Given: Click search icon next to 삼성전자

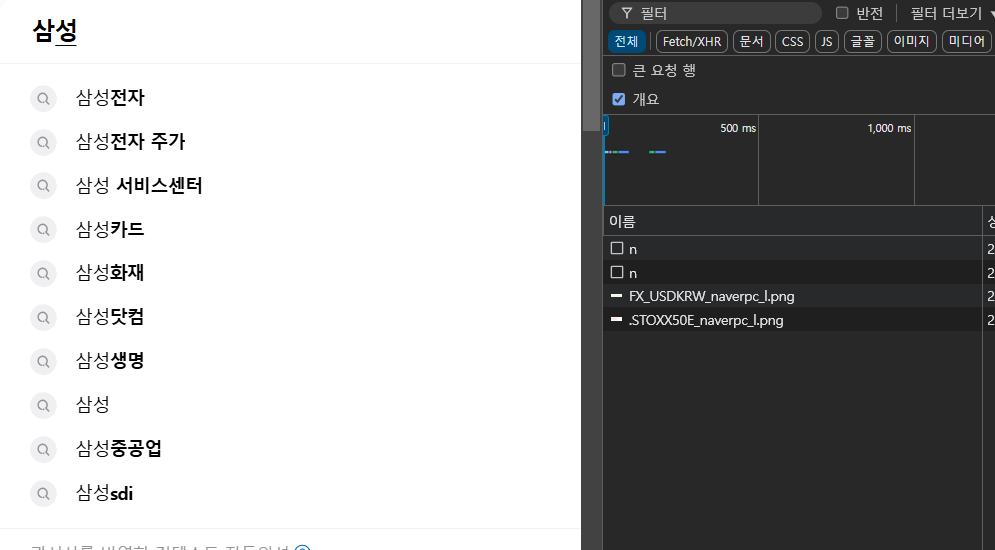Looking at the screenshot, I should (43, 98).
